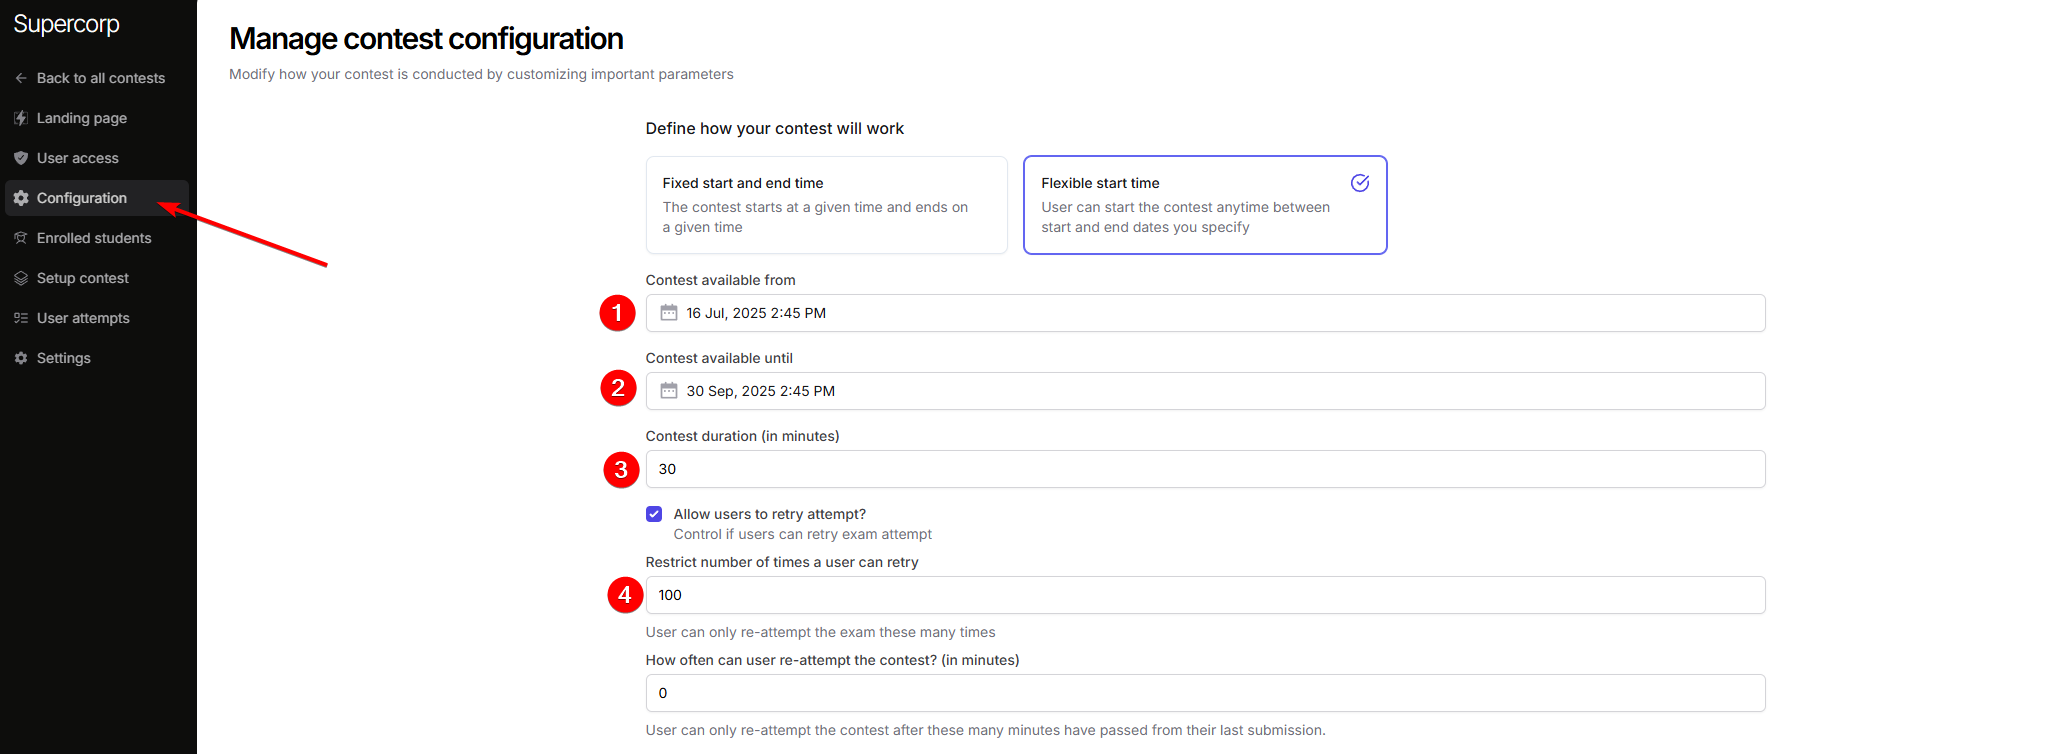
Task: Click the back arrow icon in sidebar
Action: pos(21,78)
